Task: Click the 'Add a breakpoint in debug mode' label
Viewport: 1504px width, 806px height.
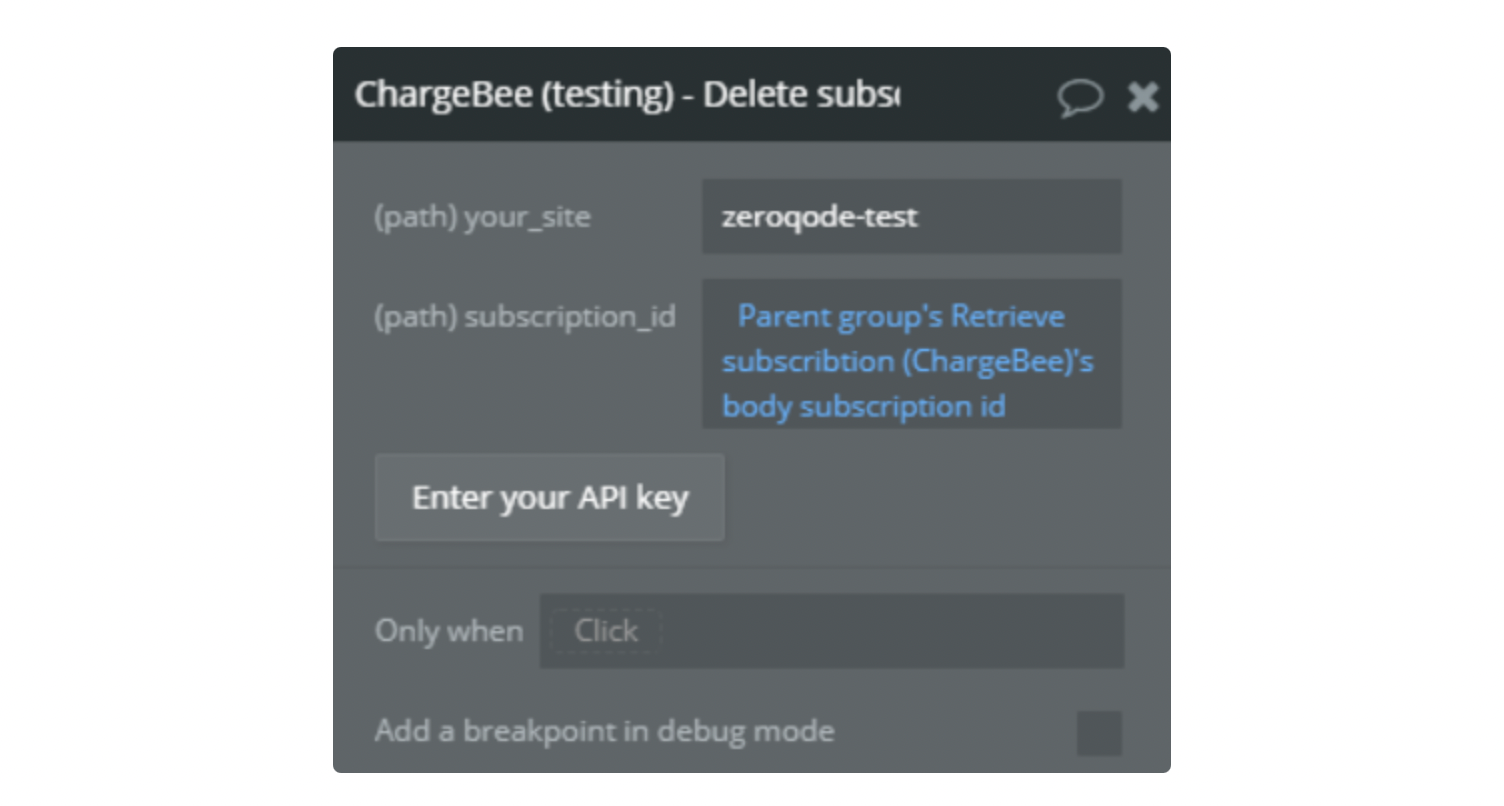Action: (605, 731)
